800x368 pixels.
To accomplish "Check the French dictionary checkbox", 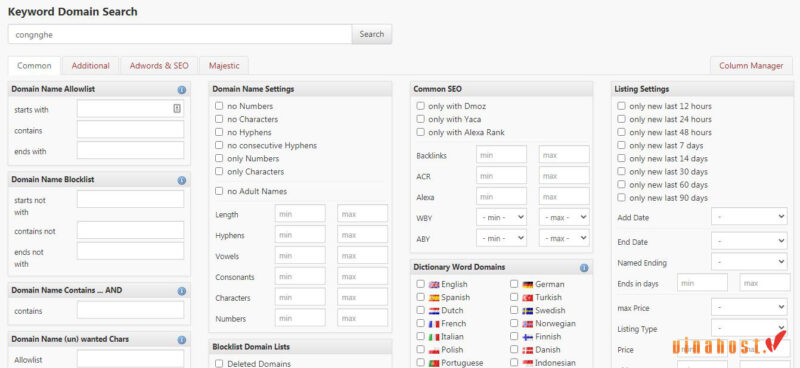I will pos(420,323).
